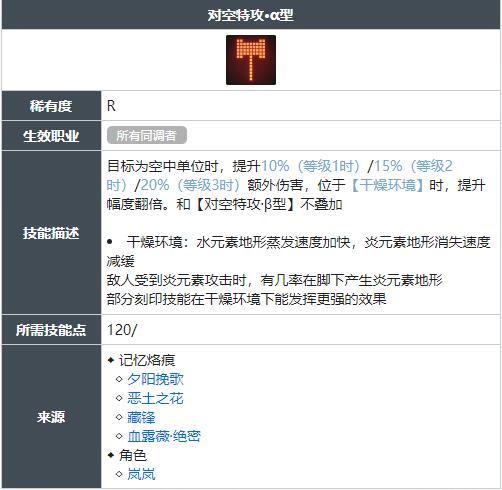Click the 角色 source heading
The height and width of the screenshot is (490, 502).
[x=133, y=455]
